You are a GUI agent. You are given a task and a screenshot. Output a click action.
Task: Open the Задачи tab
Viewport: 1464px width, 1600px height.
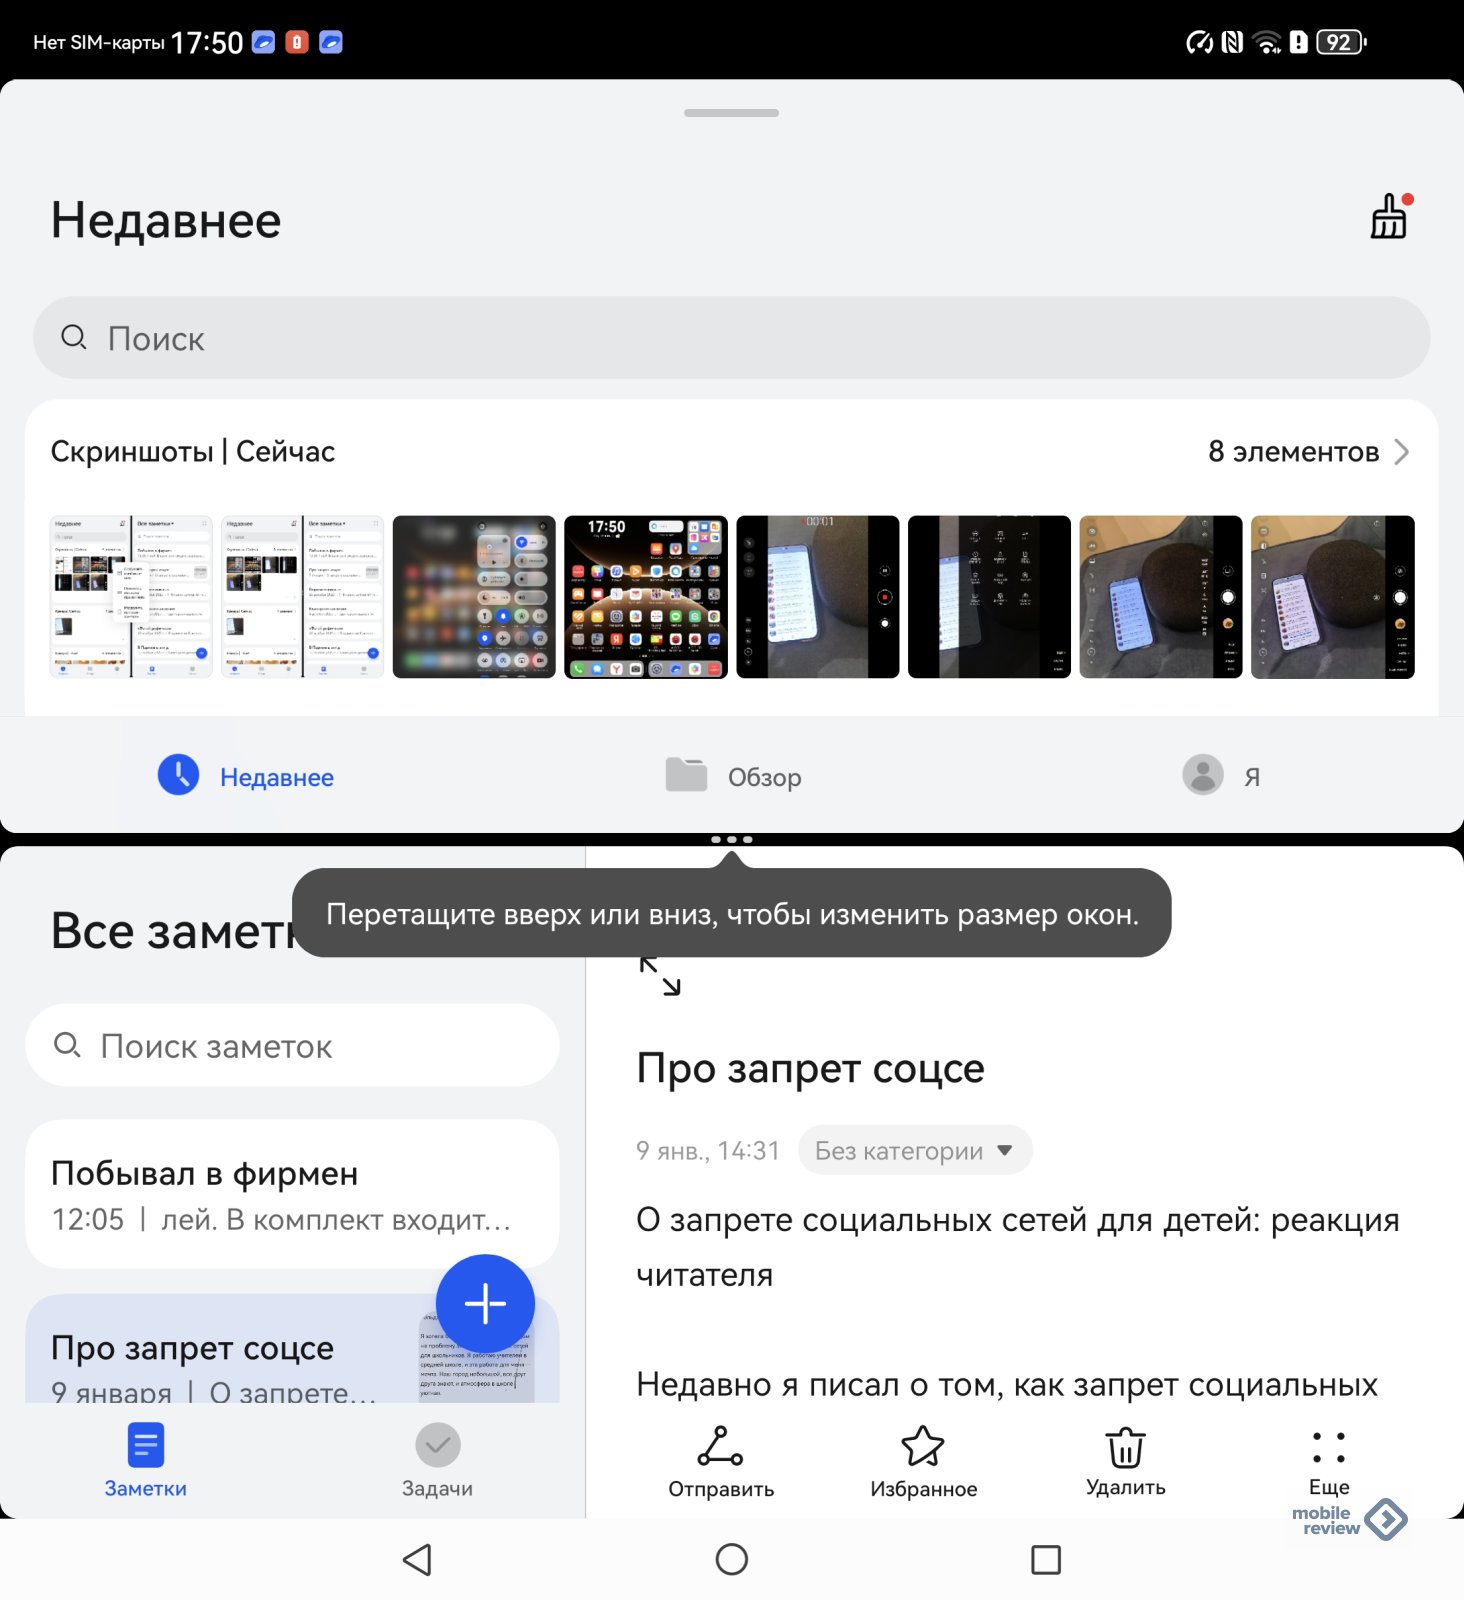[x=437, y=1460]
